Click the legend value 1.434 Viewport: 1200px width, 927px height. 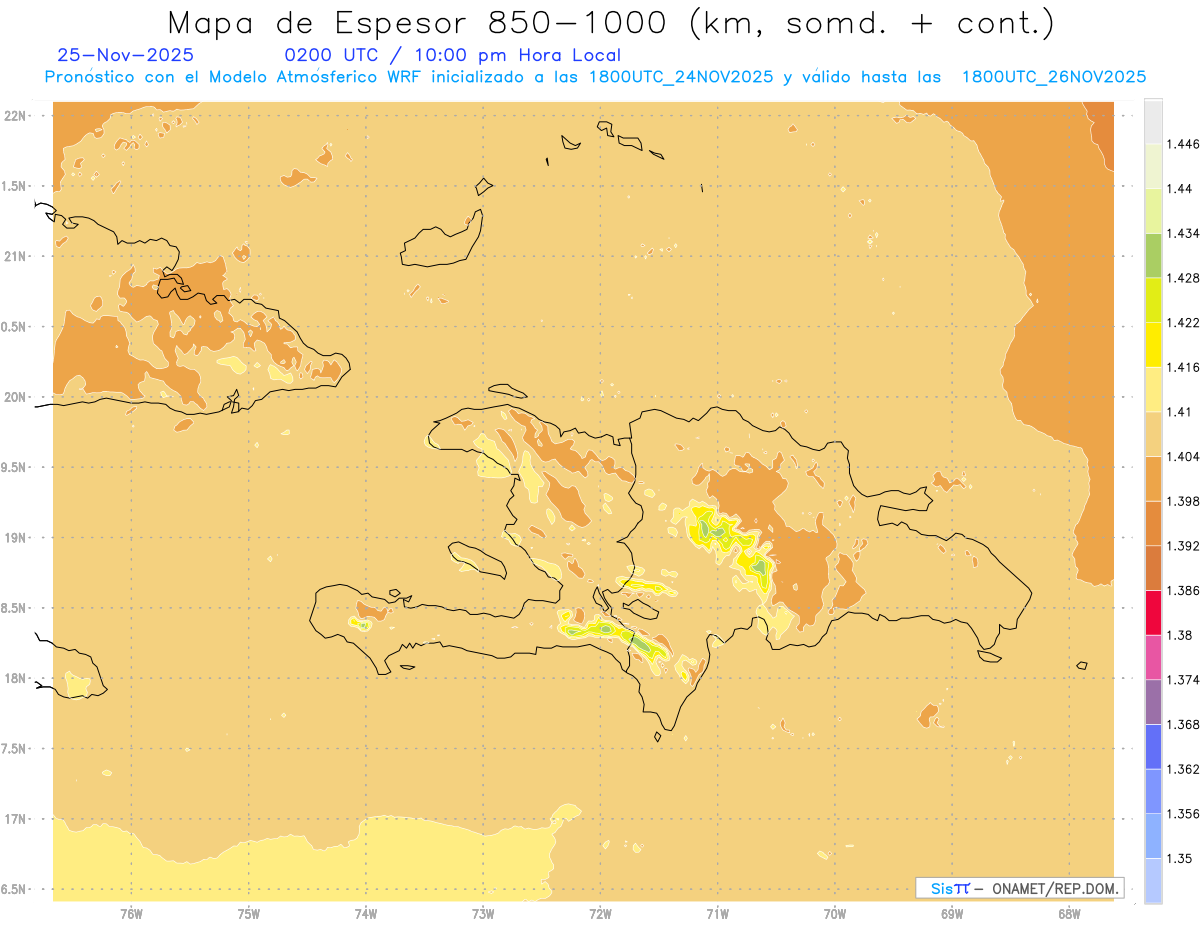point(1183,233)
